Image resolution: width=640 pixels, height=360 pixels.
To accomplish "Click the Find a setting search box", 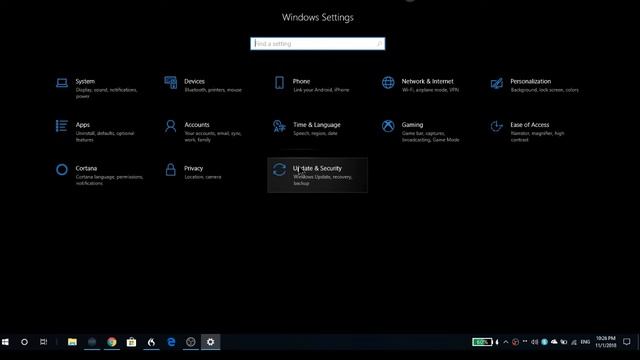I will click(318, 44).
